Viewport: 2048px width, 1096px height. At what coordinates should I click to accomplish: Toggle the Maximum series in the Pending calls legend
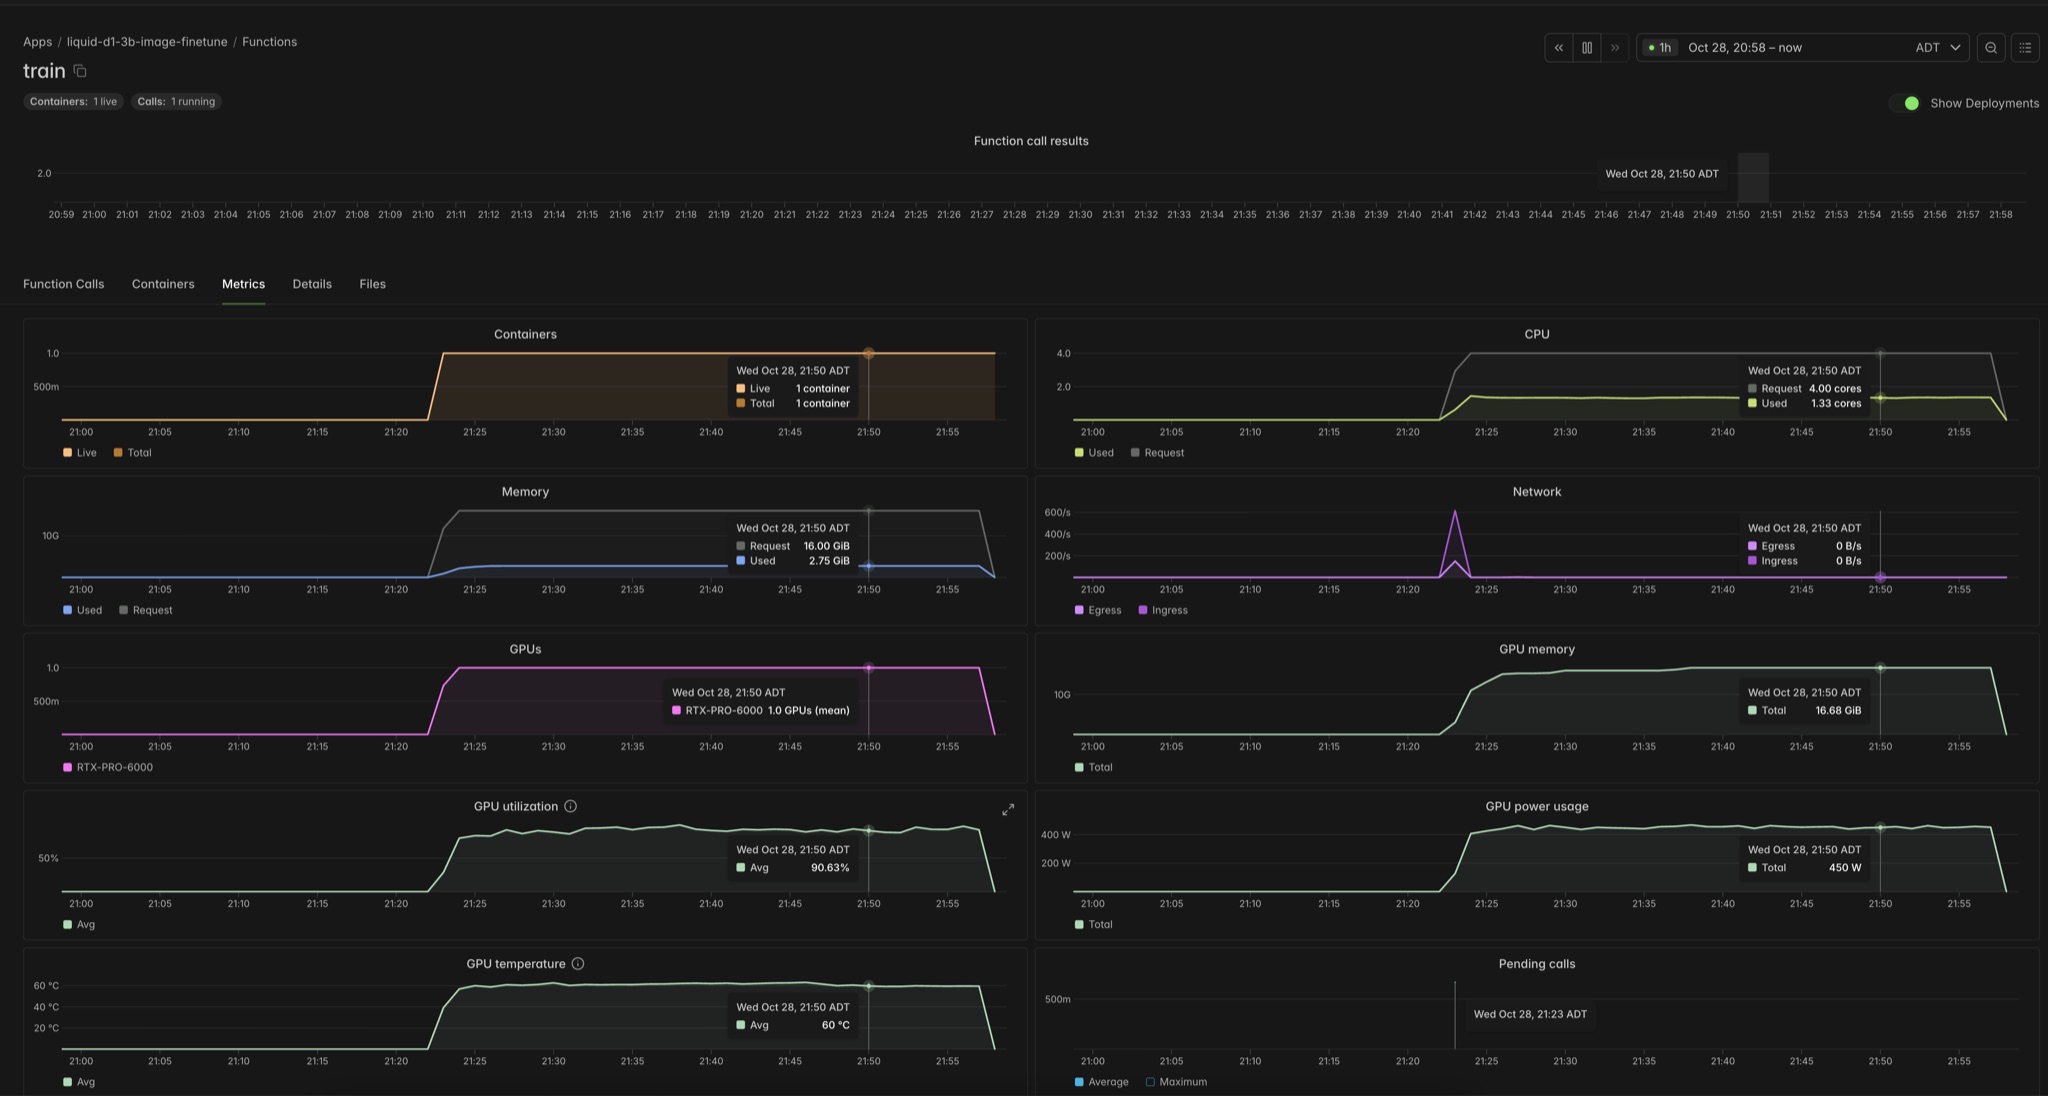click(x=1176, y=1082)
